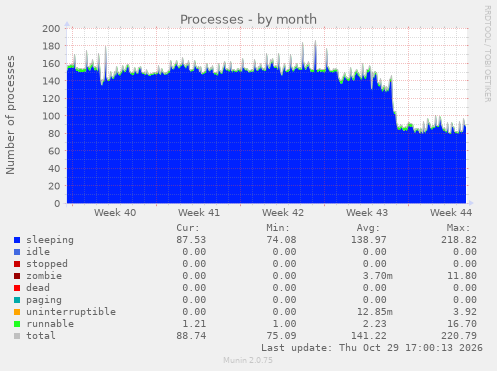Screen dimensions: 497x371
Task: Click sleeping minimum value 74.08
Action: (281, 240)
